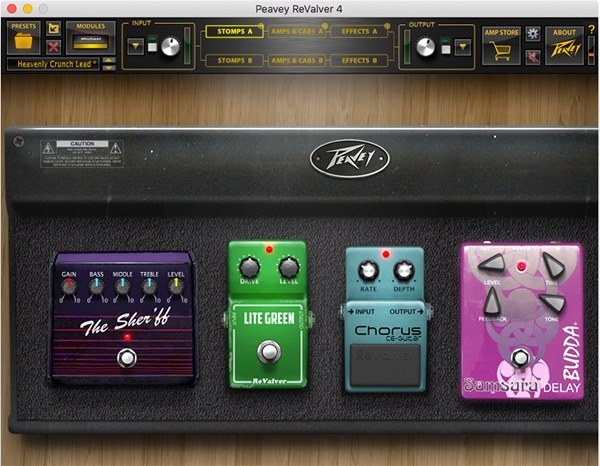
Task: Toggle the Amps & Cabs A bypass dot
Action: click(324, 26)
